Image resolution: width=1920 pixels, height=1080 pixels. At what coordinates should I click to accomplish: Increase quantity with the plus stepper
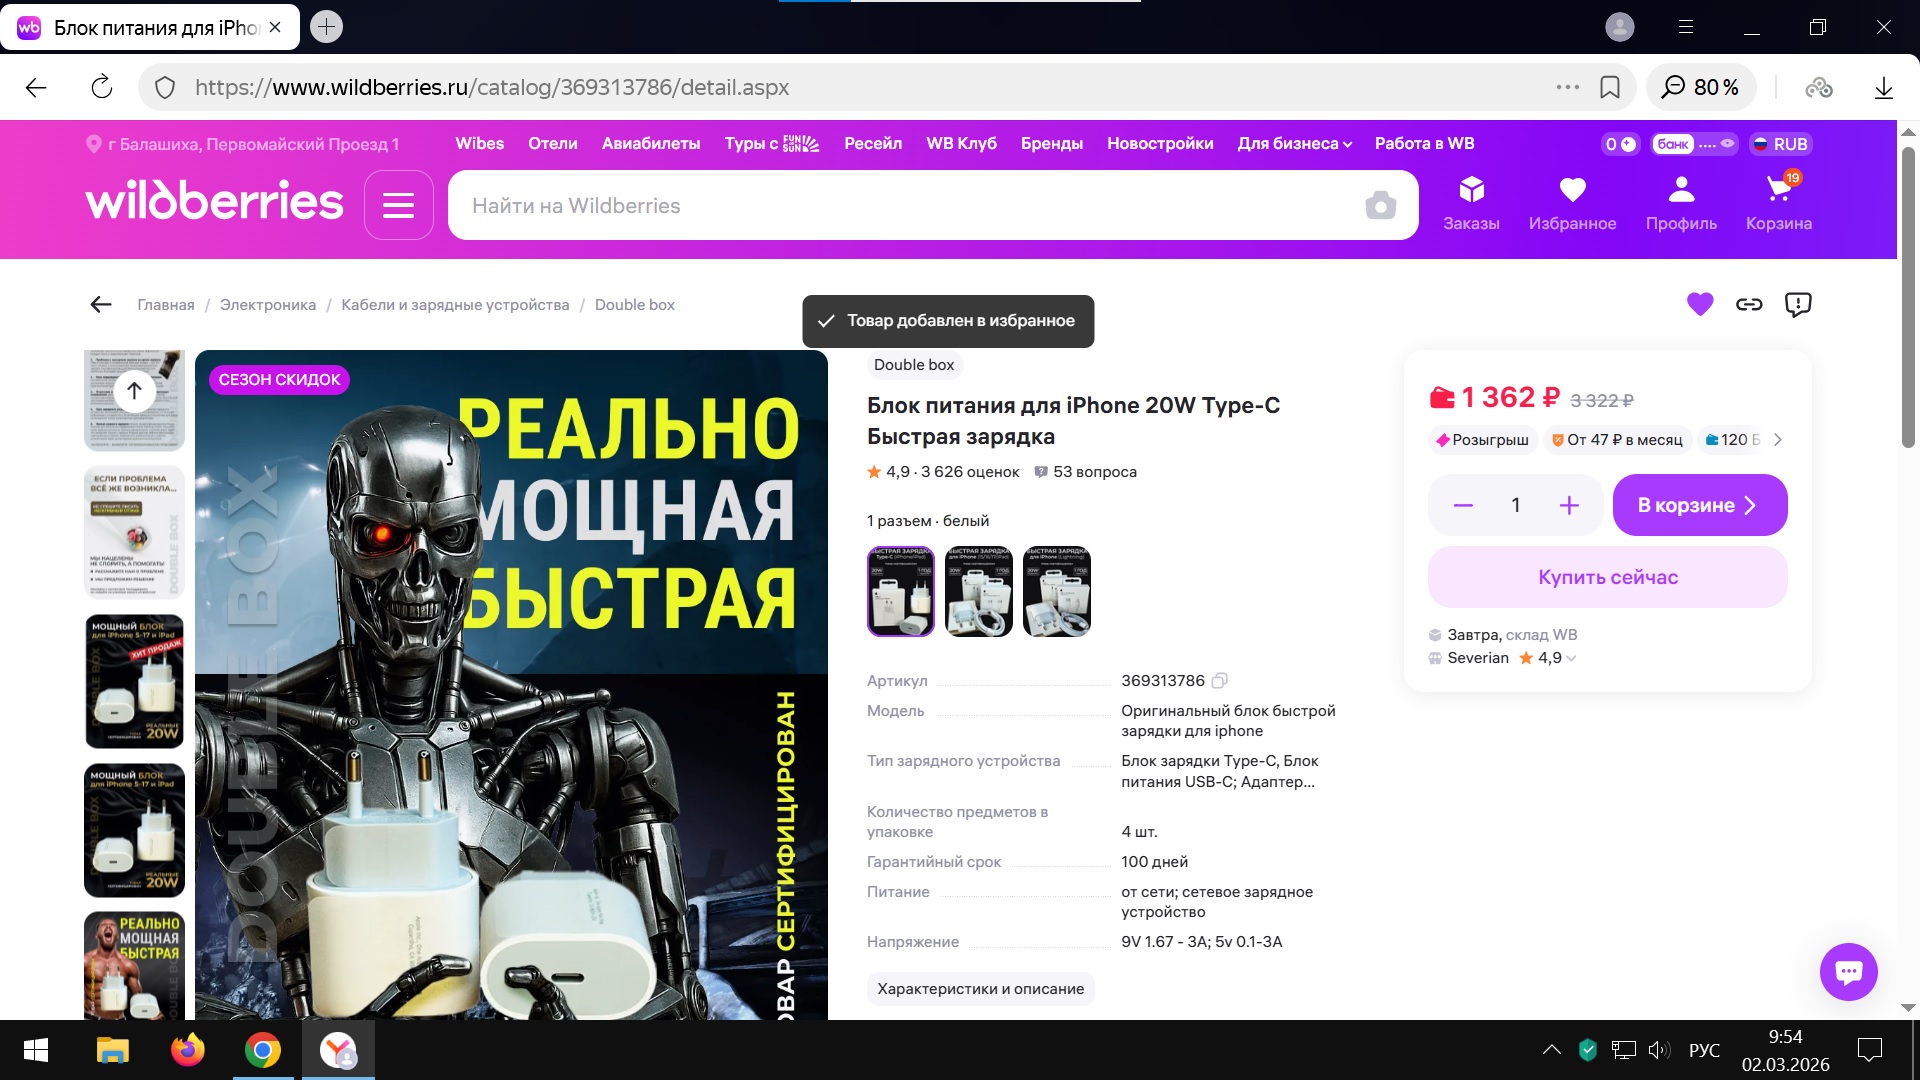[1569, 505]
